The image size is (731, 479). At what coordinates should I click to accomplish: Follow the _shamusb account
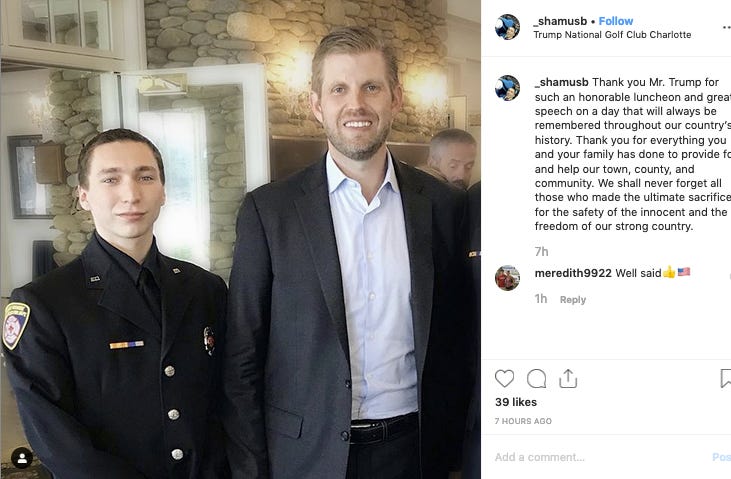615,21
